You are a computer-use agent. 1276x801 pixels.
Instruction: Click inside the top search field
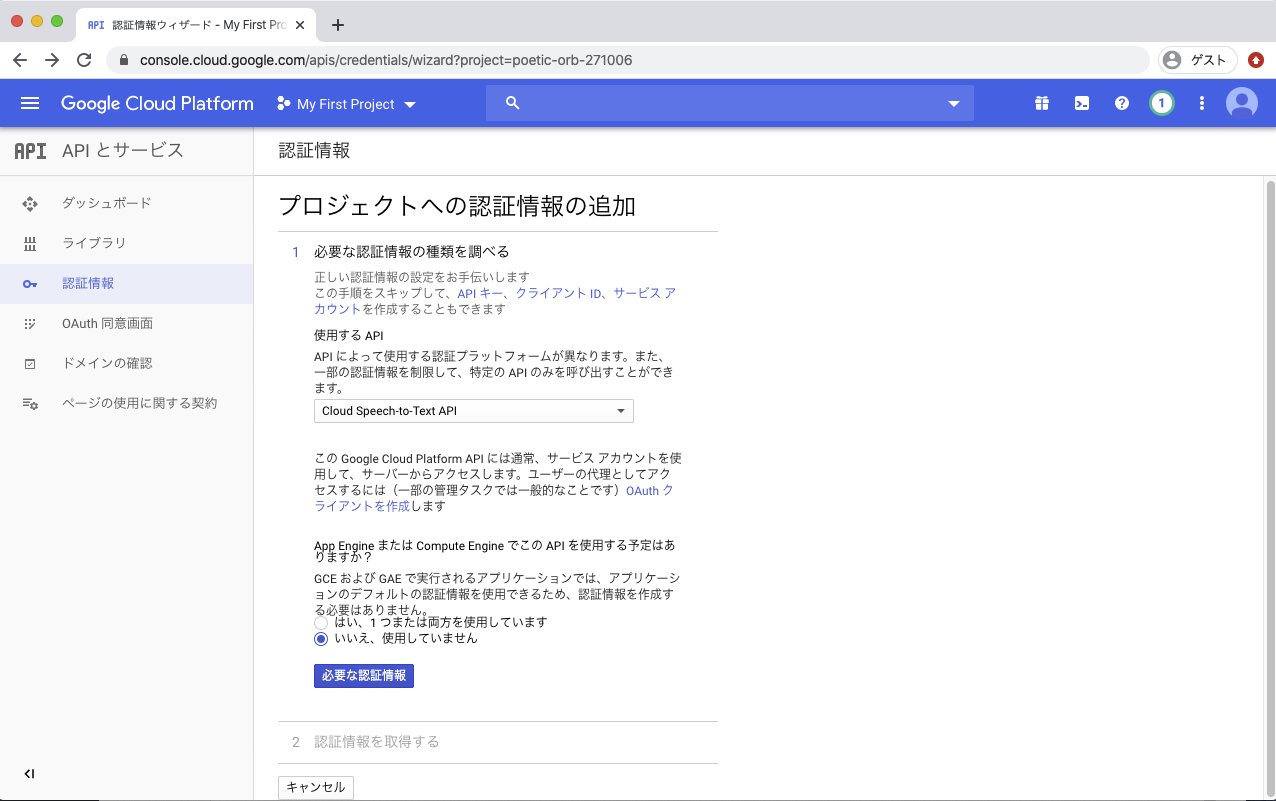click(x=700, y=102)
